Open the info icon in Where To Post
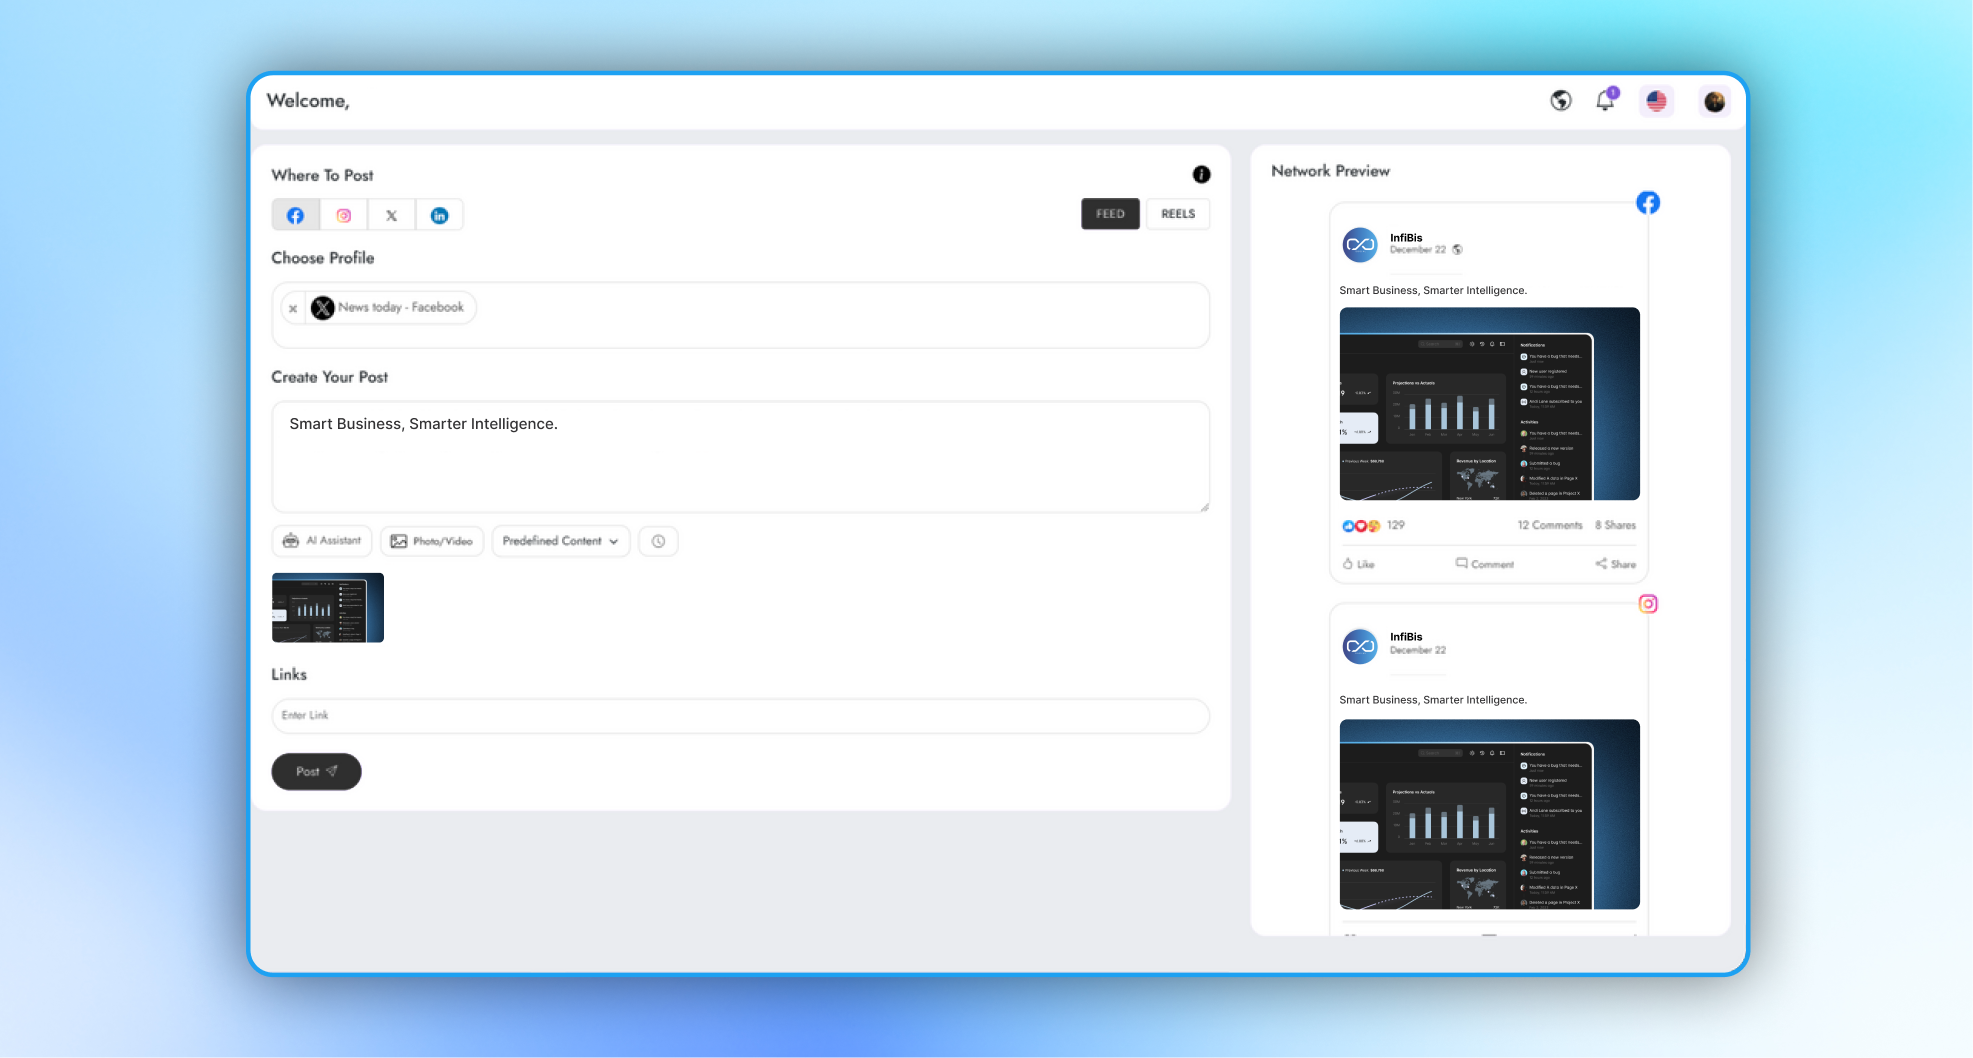The width and height of the screenshot is (1973, 1058). (1201, 175)
